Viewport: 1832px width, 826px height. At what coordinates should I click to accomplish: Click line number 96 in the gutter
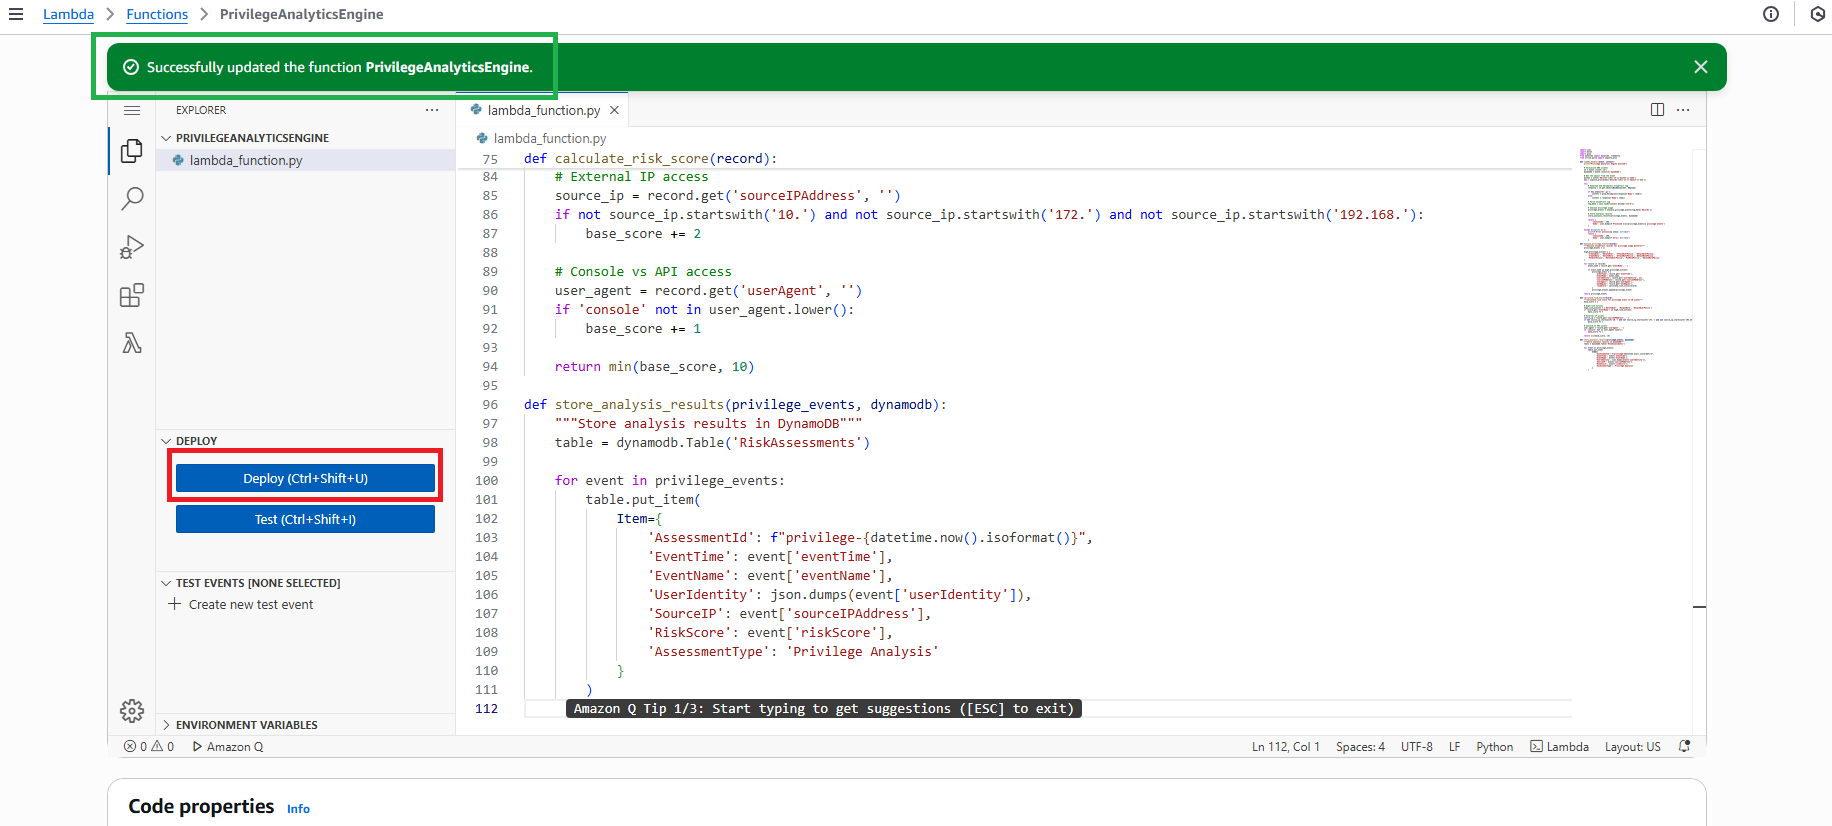point(490,405)
